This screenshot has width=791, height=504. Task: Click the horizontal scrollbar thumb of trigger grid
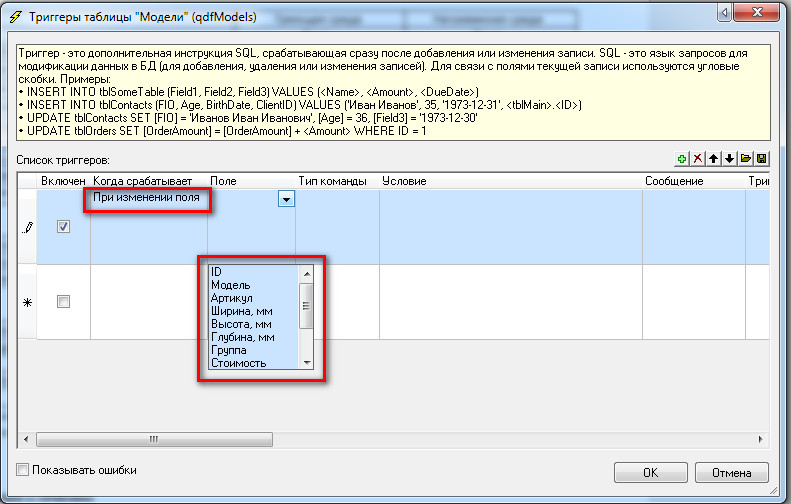tap(153, 439)
